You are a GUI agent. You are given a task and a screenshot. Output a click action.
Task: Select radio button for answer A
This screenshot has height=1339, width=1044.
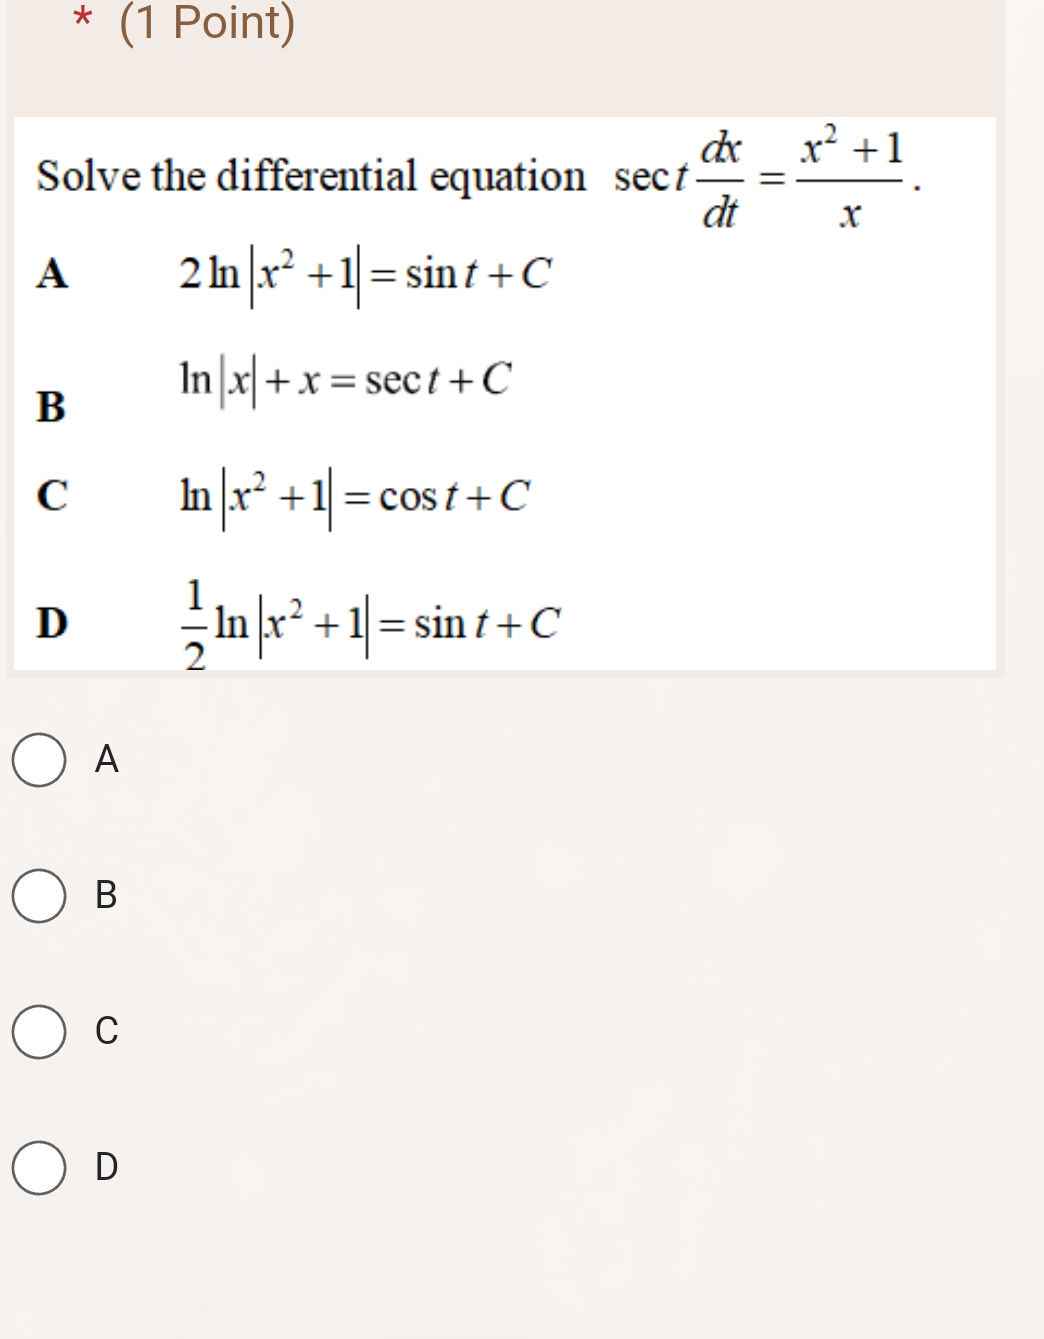[40, 762]
